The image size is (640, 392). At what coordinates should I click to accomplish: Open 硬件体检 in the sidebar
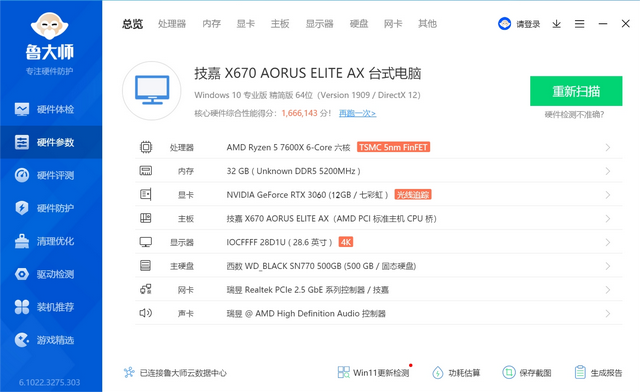[51, 109]
